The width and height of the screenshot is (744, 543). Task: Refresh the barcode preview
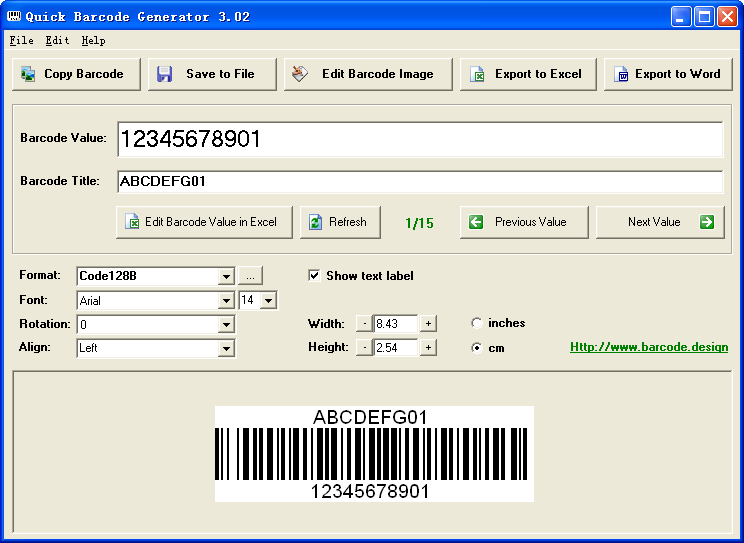pos(340,222)
